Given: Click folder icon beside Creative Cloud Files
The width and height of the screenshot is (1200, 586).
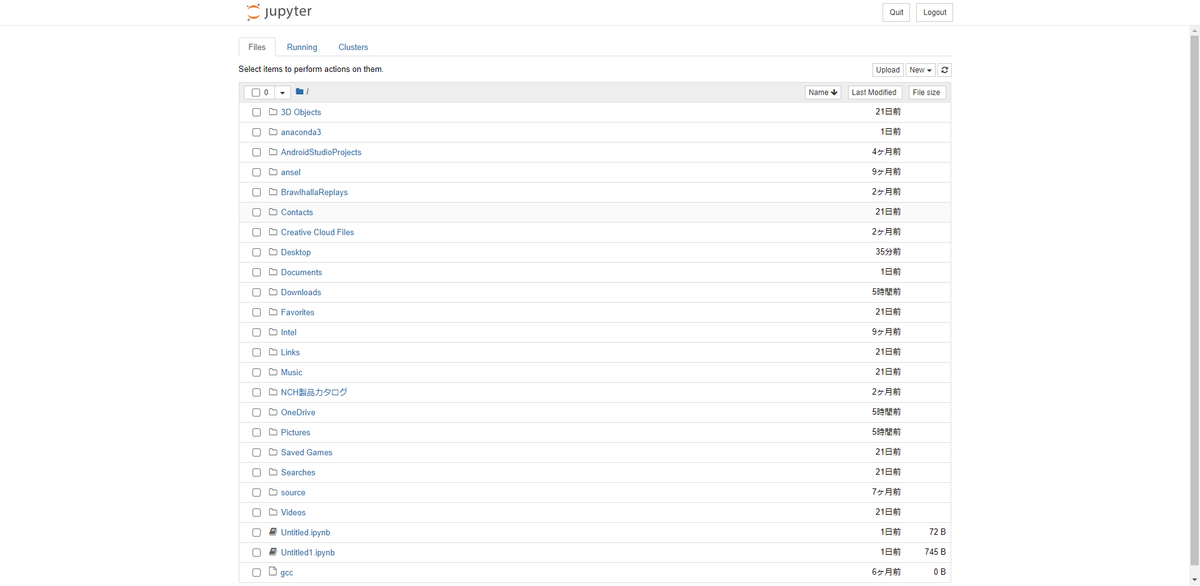Looking at the screenshot, I should pyautogui.click(x=273, y=232).
